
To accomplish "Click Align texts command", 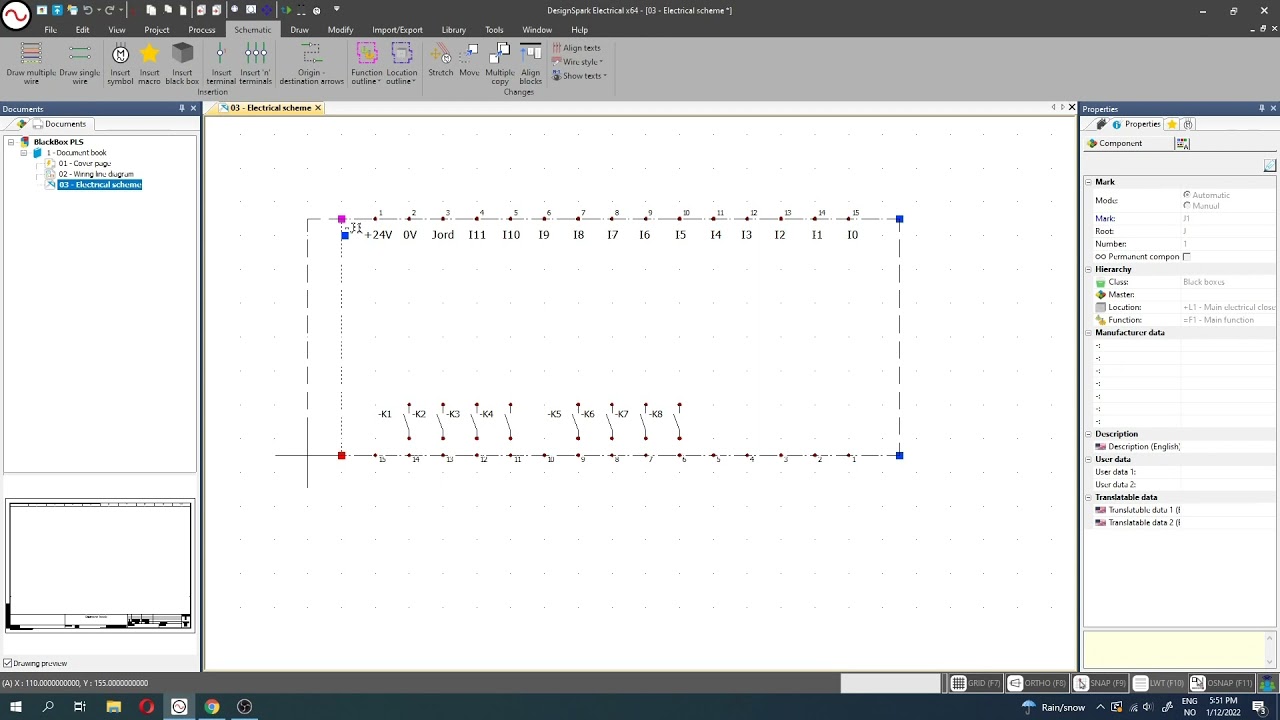I will pos(577,48).
